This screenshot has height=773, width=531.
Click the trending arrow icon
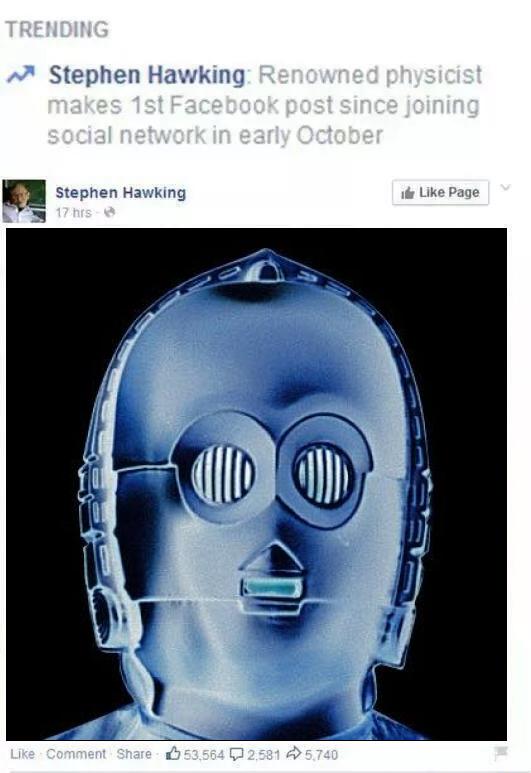click(21, 74)
